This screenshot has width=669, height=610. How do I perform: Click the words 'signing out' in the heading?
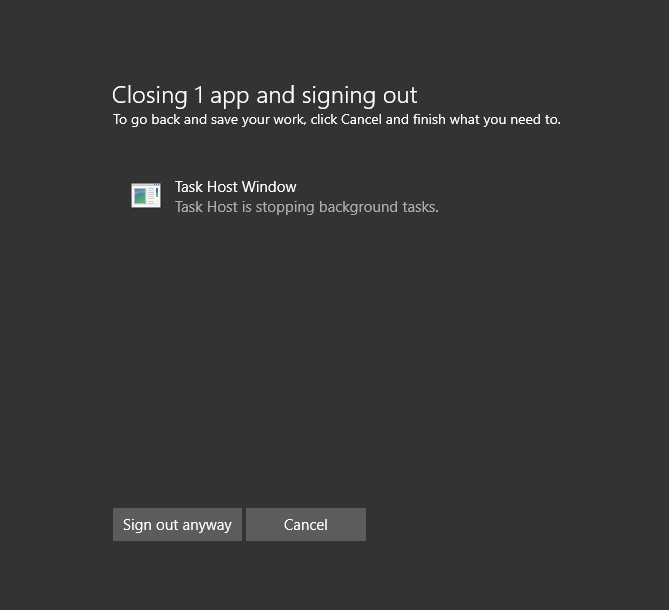pyautogui.click(x=360, y=96)
